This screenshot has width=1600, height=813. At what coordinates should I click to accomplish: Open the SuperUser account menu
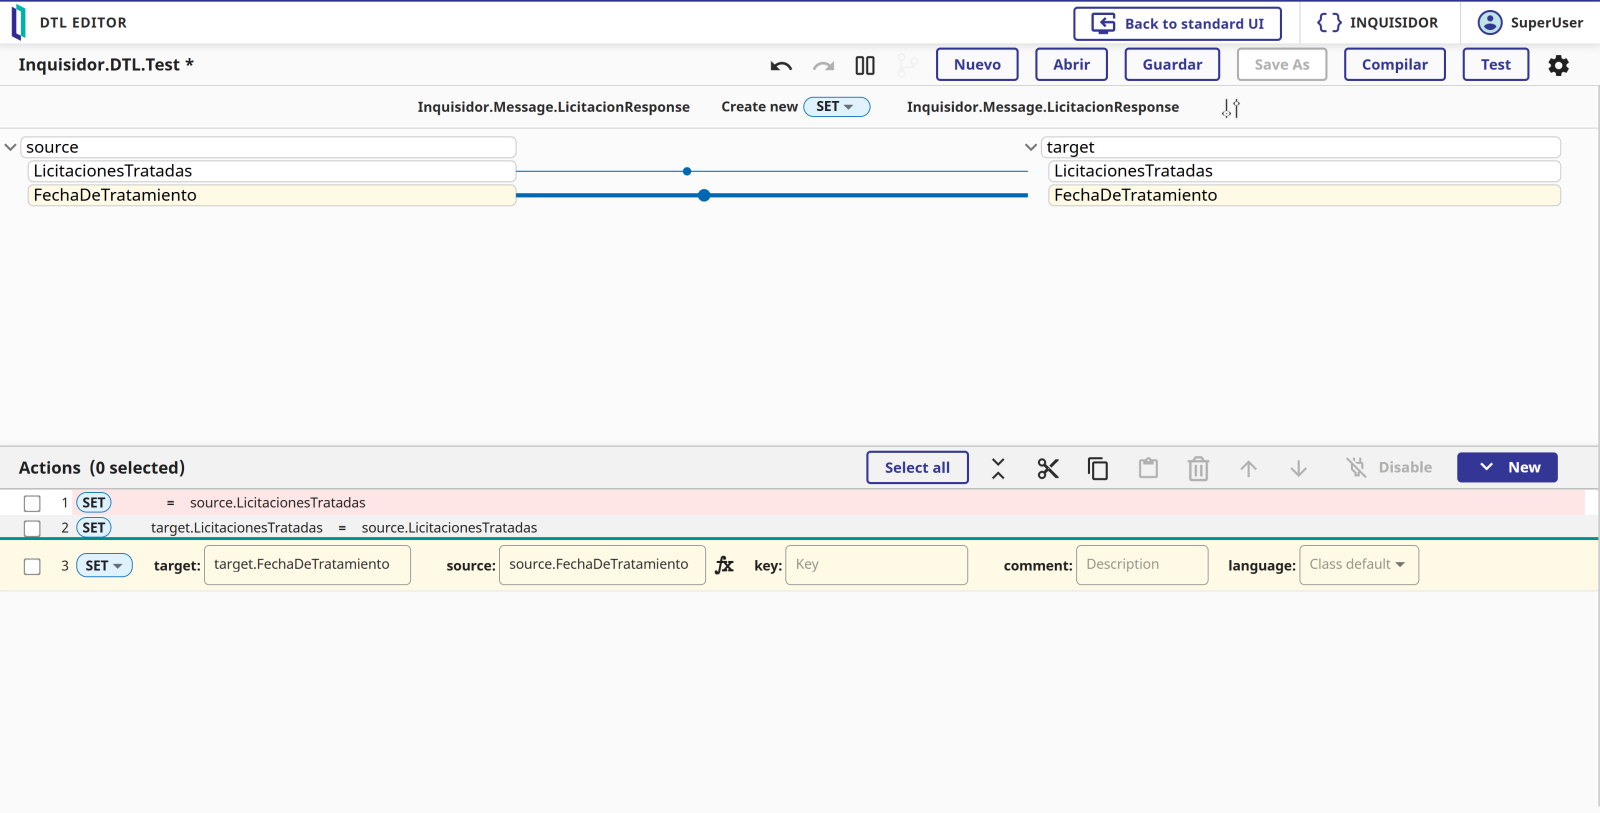tap(1530, 23)
